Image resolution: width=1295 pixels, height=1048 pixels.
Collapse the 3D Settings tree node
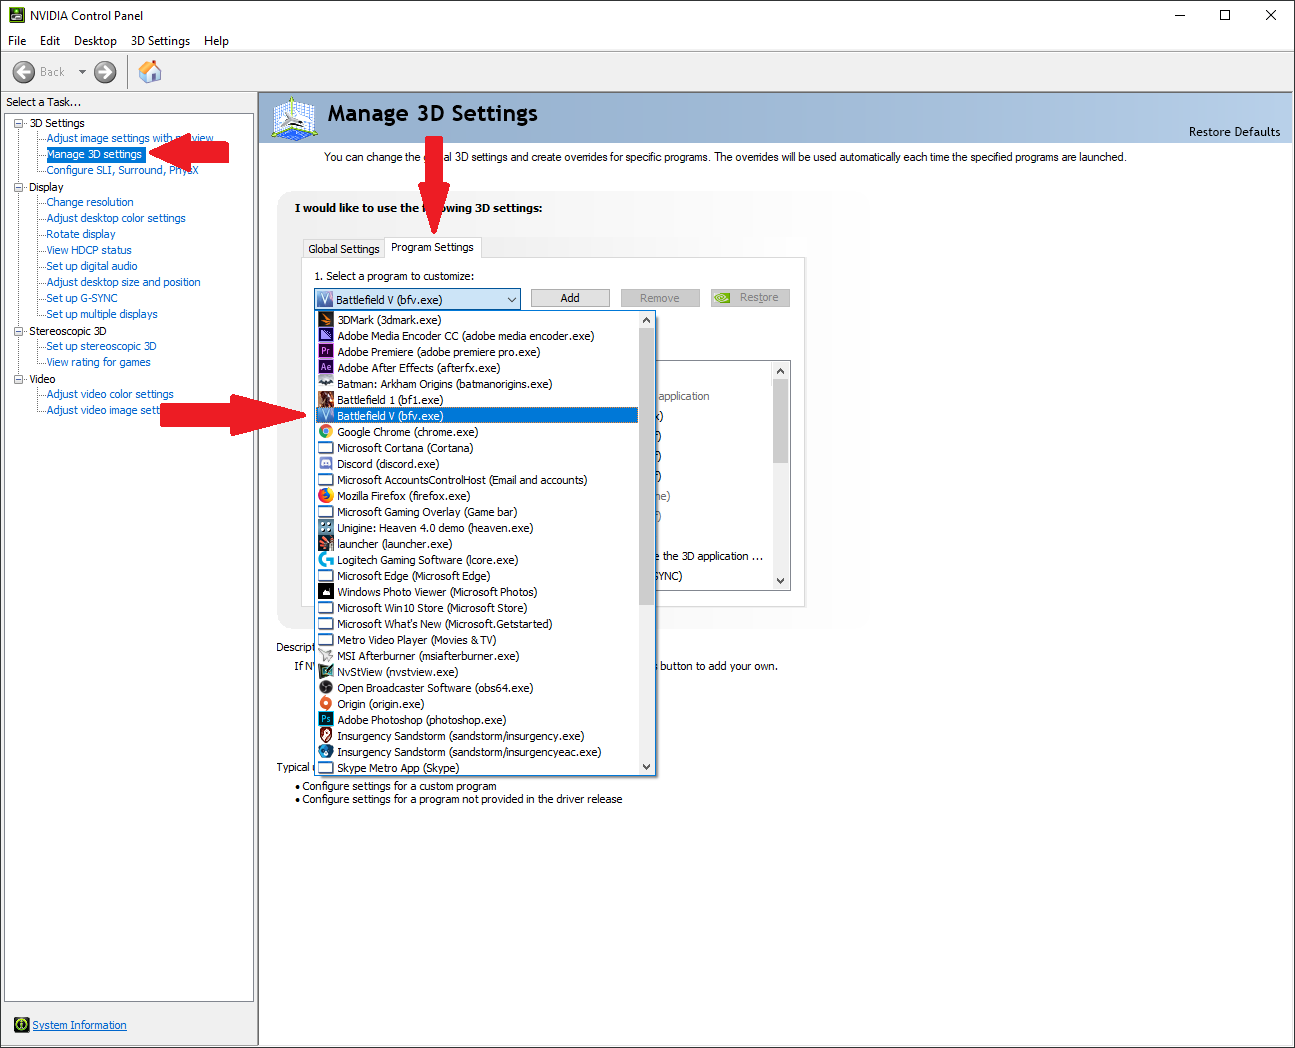pos(19,123)
